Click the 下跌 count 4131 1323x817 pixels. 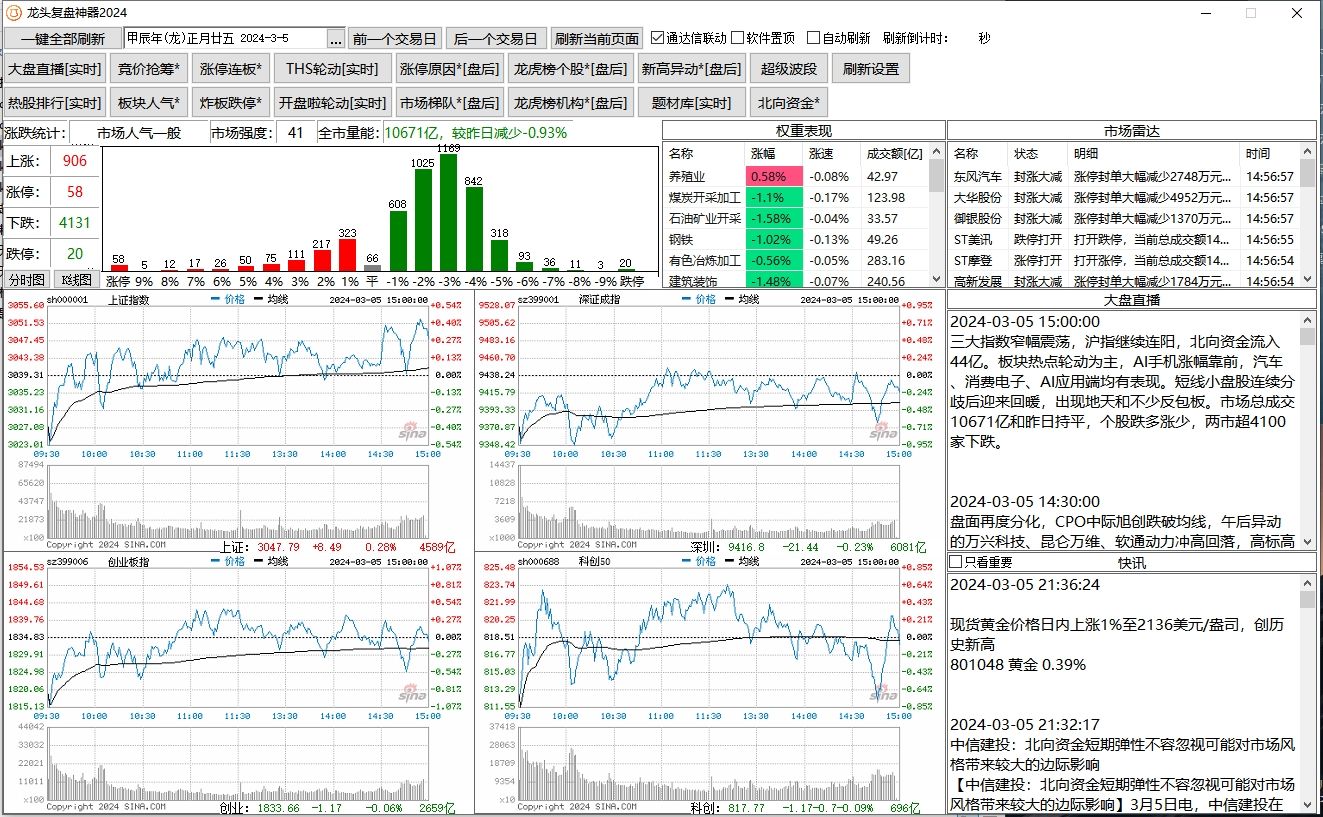pyautogui.click(x=74, y=222)
